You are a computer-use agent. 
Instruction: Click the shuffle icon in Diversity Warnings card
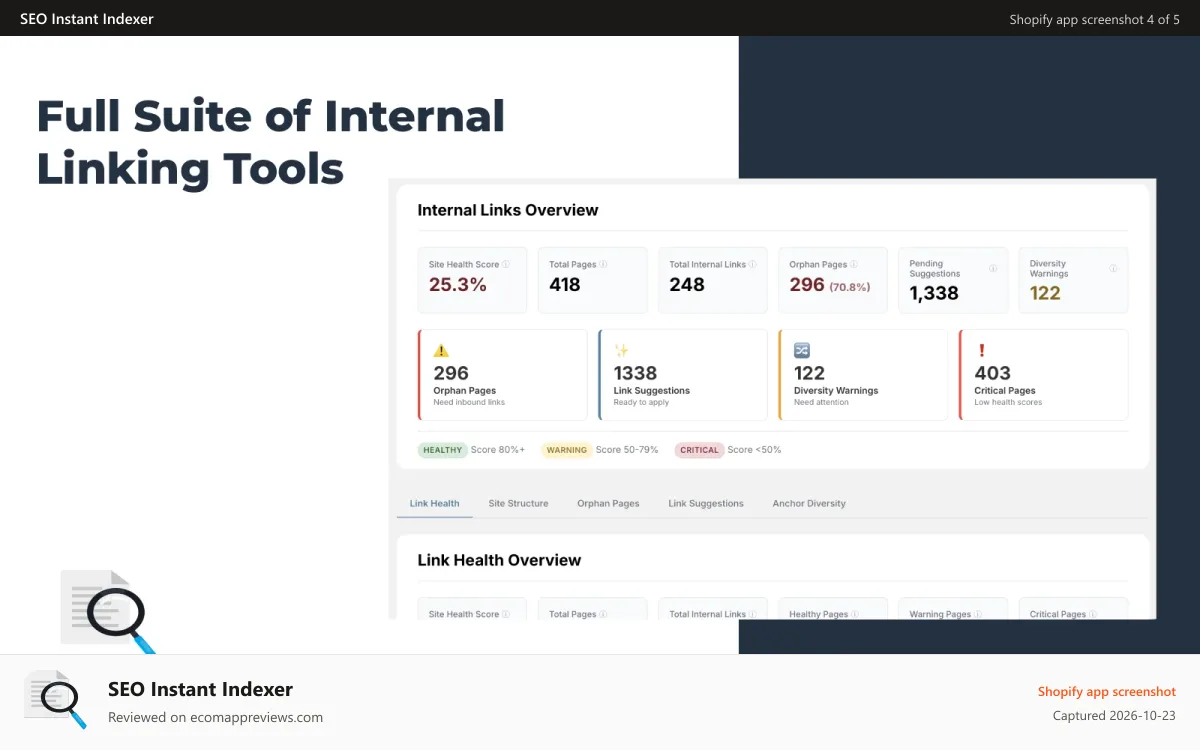[x=802, y=351]
